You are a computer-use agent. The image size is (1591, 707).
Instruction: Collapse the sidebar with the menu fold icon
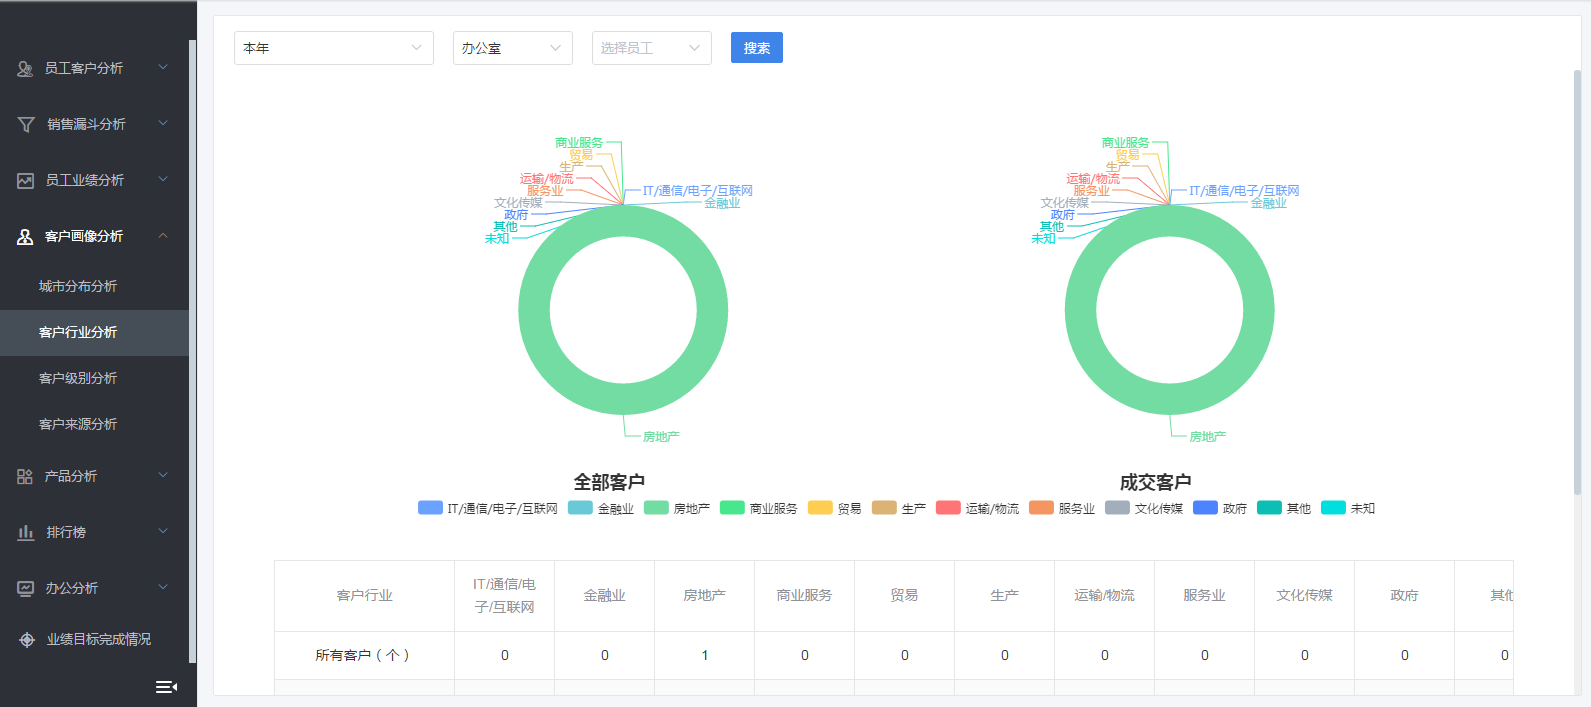coord(166,687)
